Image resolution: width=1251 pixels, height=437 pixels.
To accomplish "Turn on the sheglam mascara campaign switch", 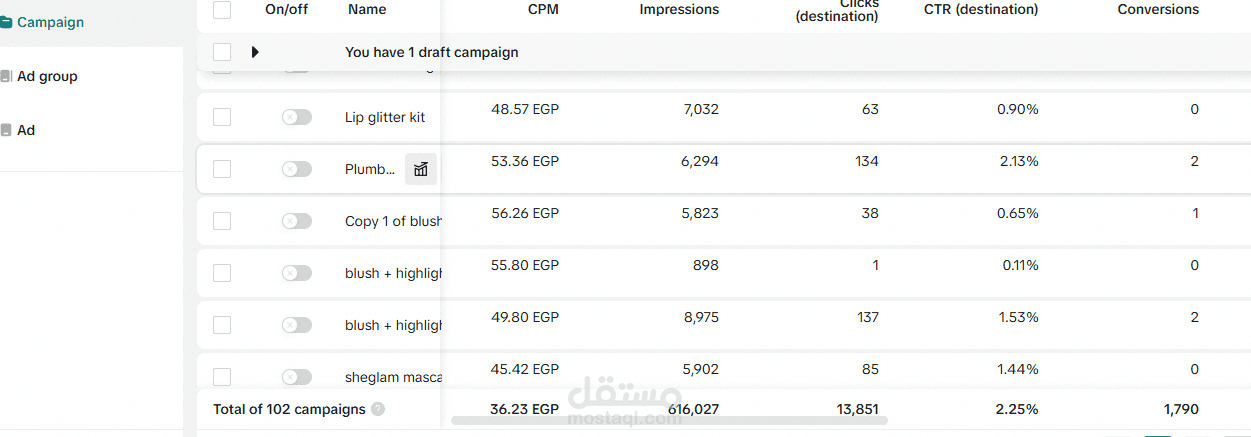I will point(297,377).
